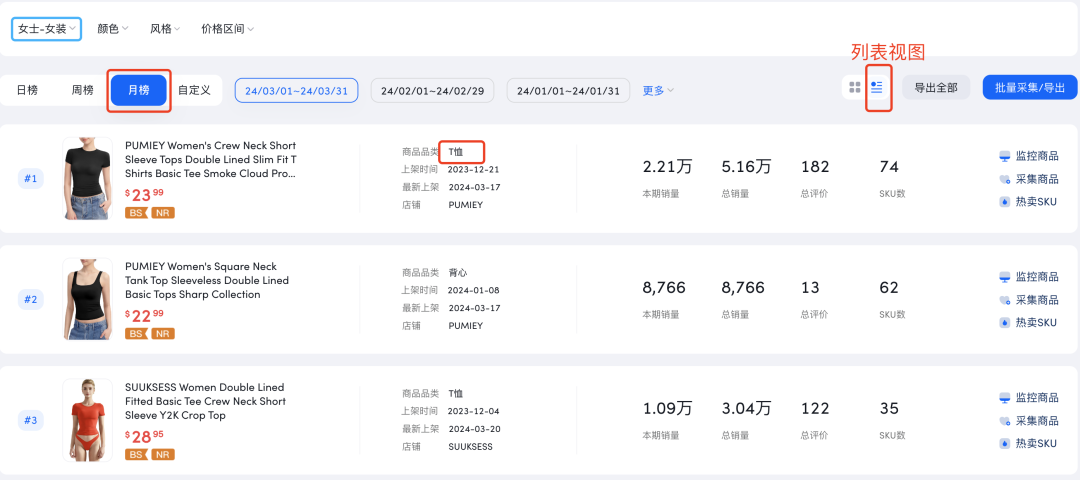Open the PUMIEY black T-shirt thumbnail

point(87,178)
